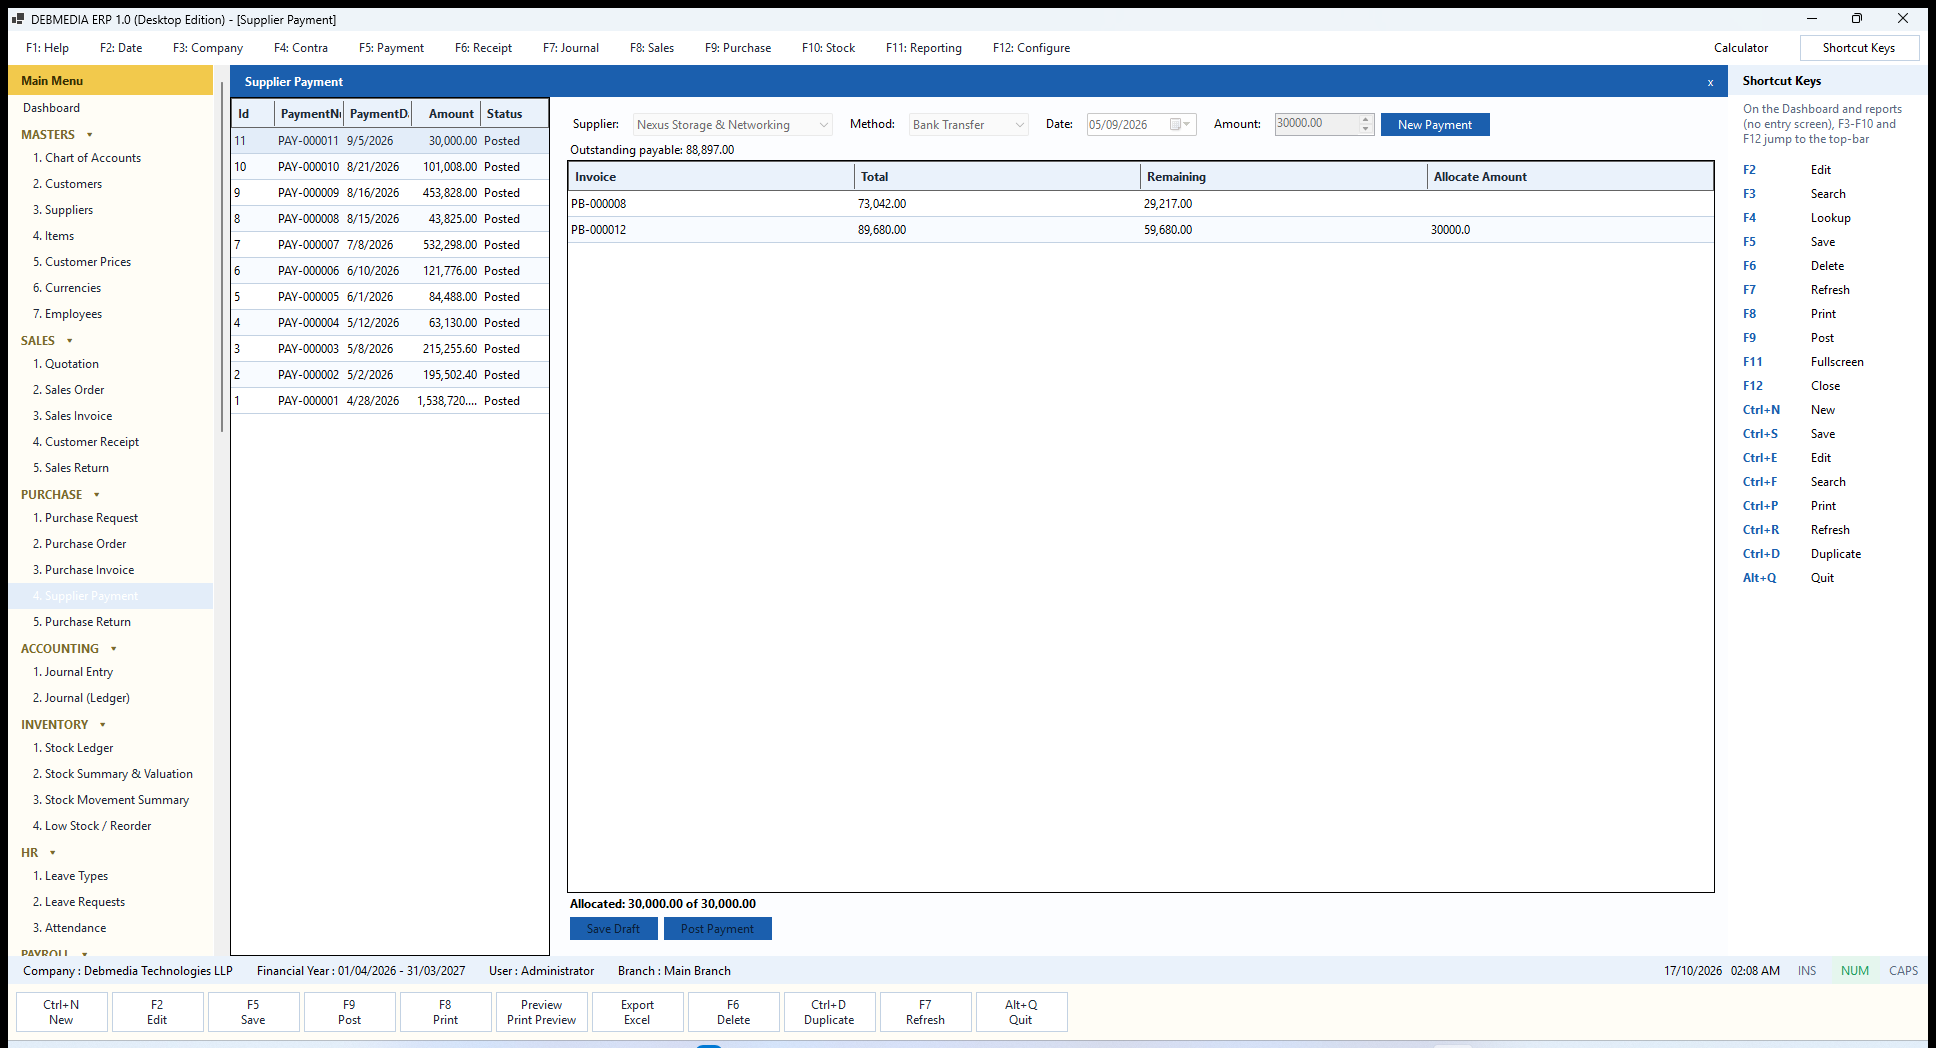Viewport: 1936px width, 1048px height.
Task: Select payment row PAY-000007
Action: tap(390, 245)
